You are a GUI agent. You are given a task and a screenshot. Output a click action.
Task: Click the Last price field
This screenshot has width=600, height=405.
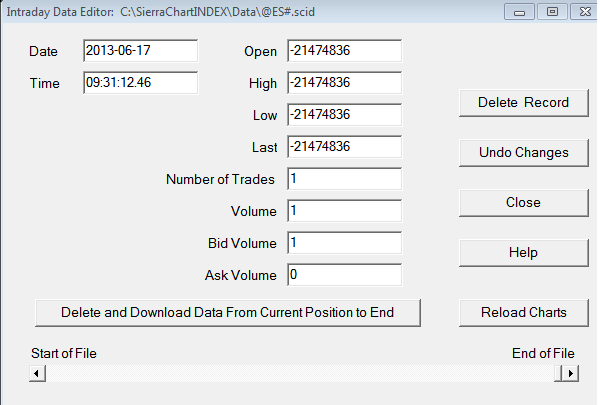tap(345, 147)
